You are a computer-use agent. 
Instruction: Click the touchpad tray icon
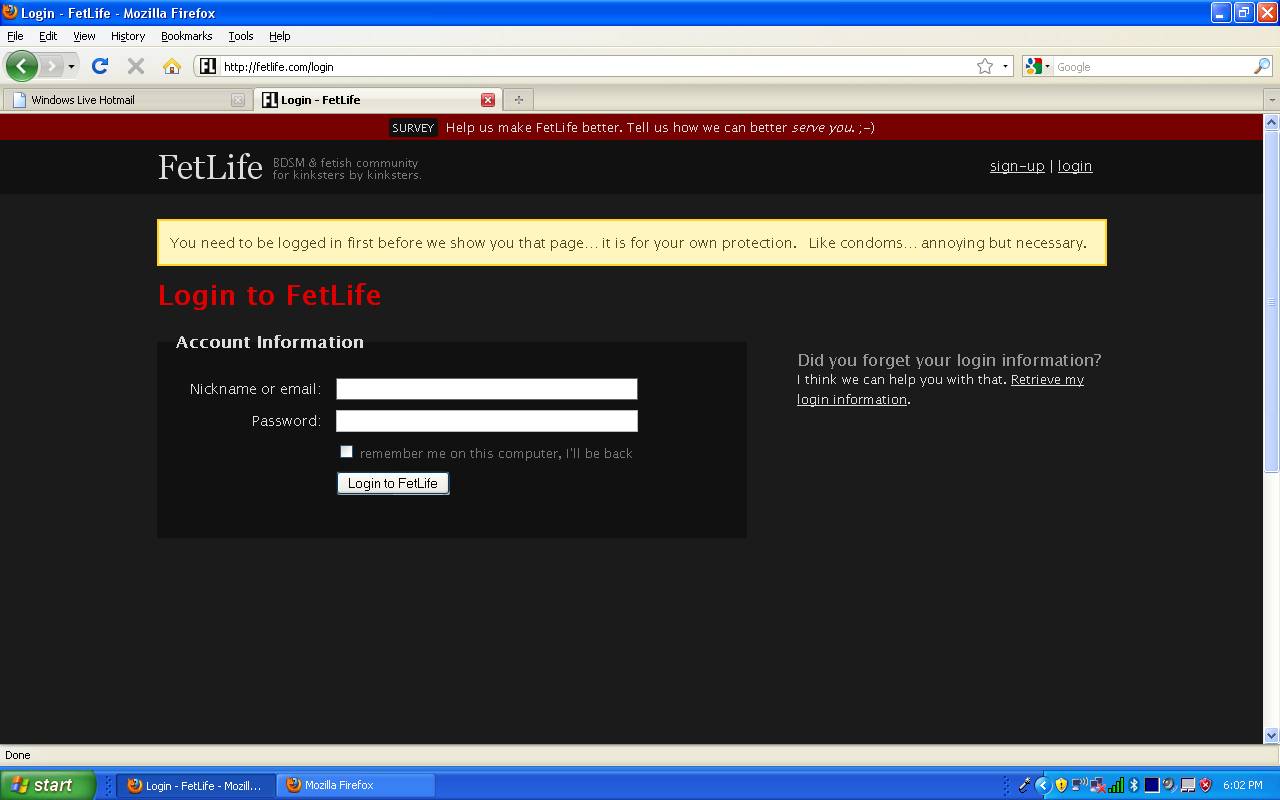[x=1188, y=785]
